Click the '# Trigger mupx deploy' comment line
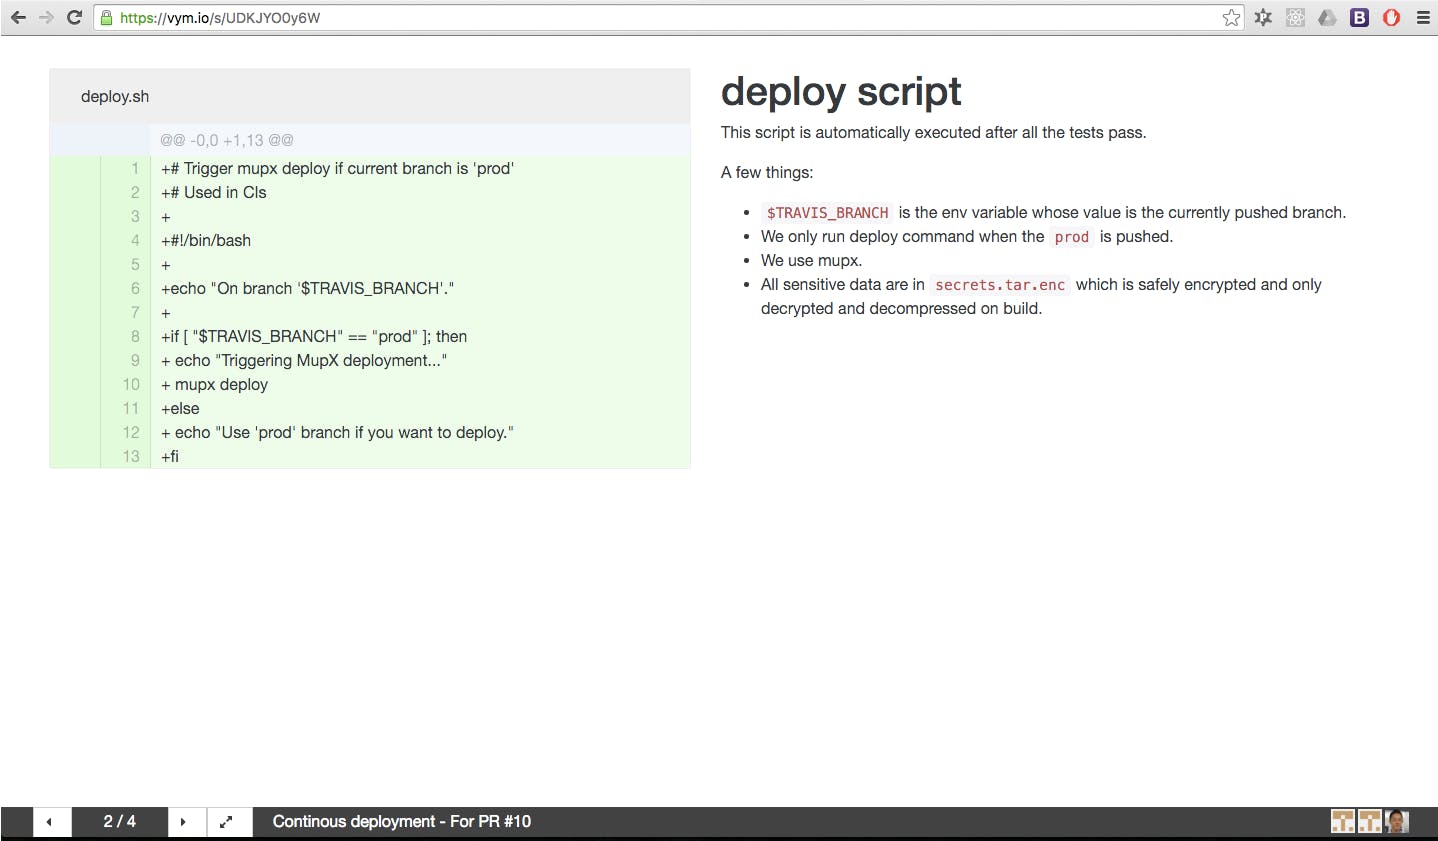This screenshot has width=1438, height=841. point(338,168)
